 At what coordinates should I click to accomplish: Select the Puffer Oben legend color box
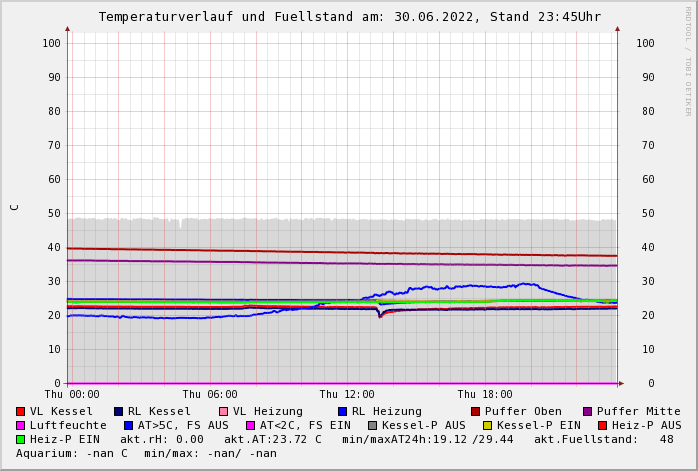476,412
